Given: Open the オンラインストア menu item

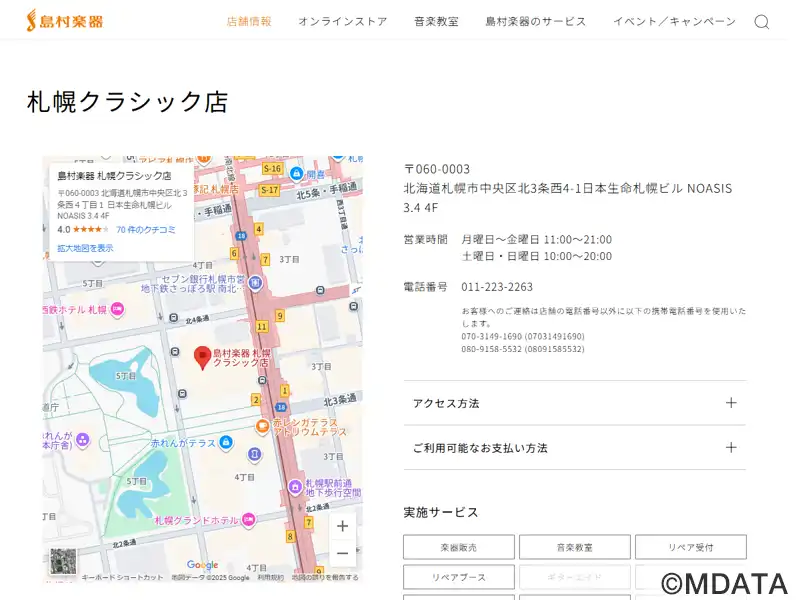Looking at the screenshot, I should (343, 21).
